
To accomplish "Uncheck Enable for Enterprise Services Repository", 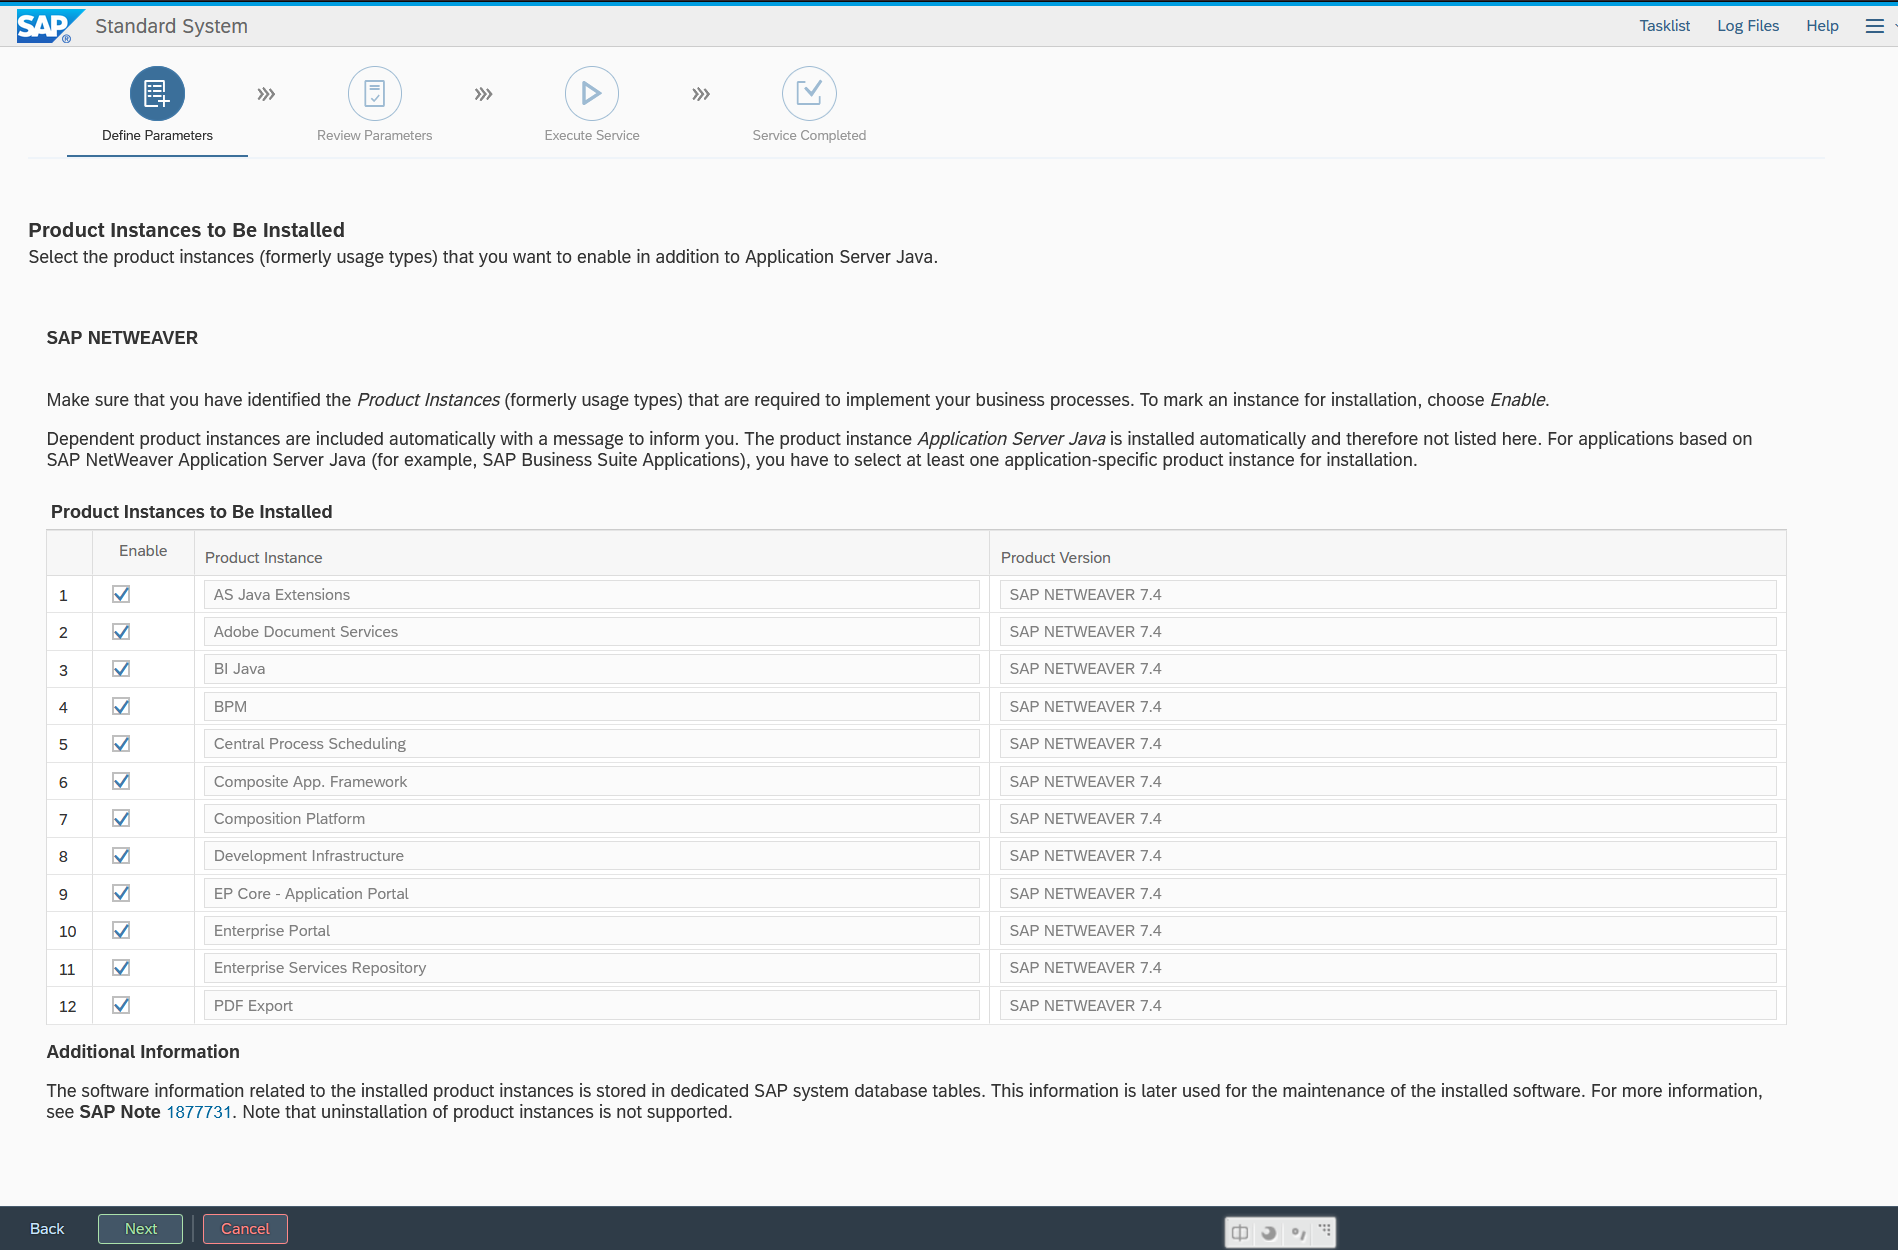I will 121,968.
